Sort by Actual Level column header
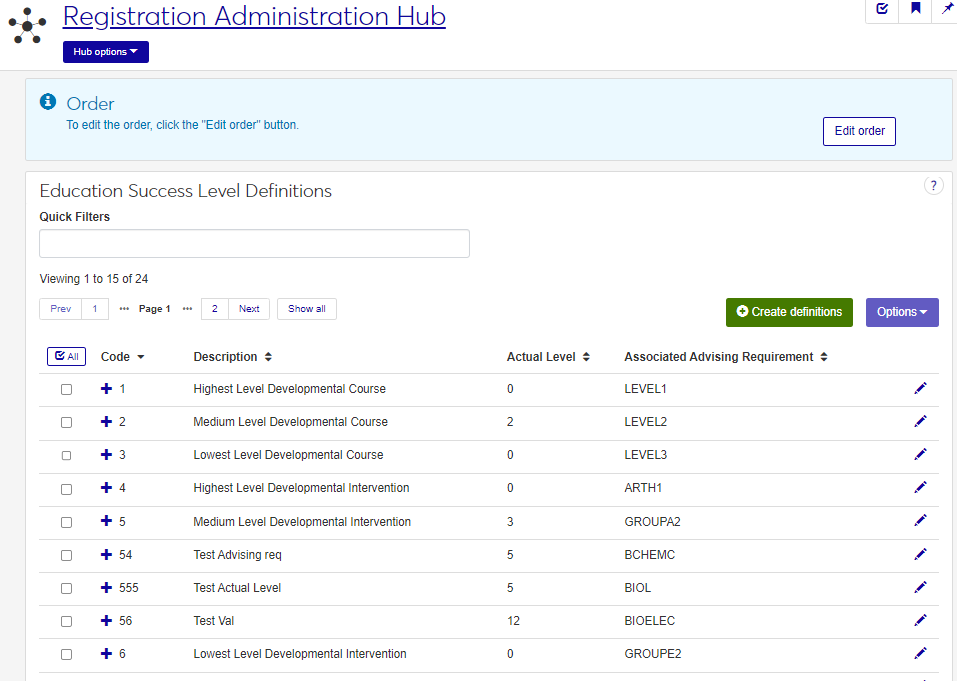This screenshot has width=957, height=681. [547, 357]
